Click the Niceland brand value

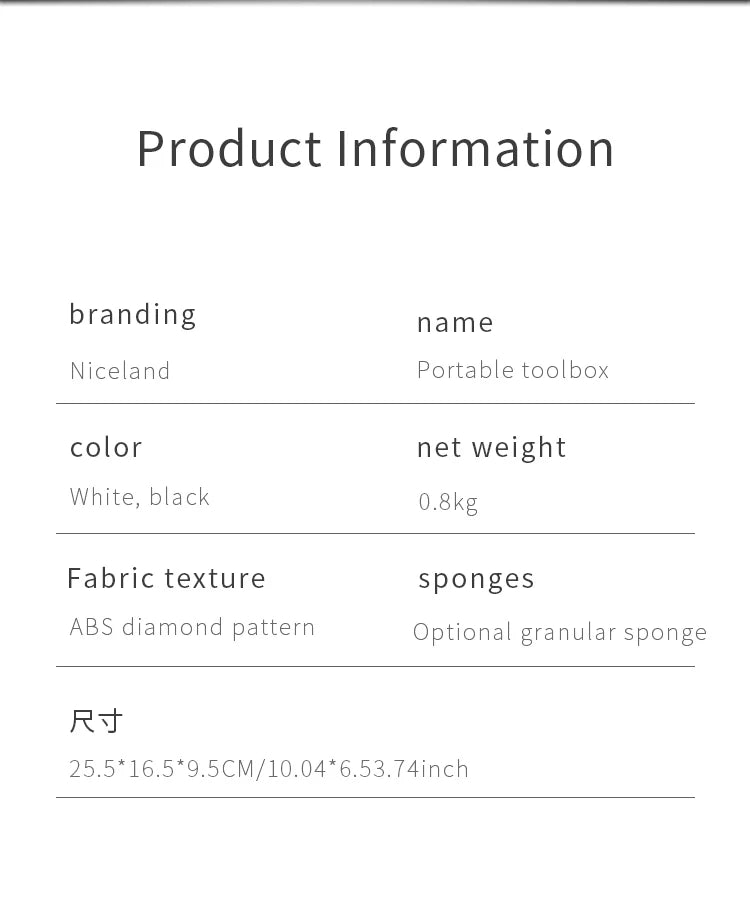(120, 371)
